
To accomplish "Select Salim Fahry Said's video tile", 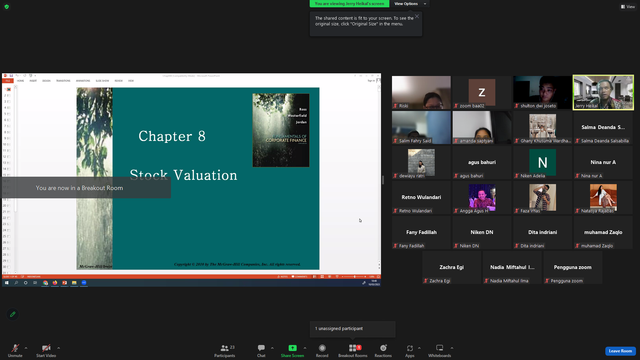I will 421,127.
